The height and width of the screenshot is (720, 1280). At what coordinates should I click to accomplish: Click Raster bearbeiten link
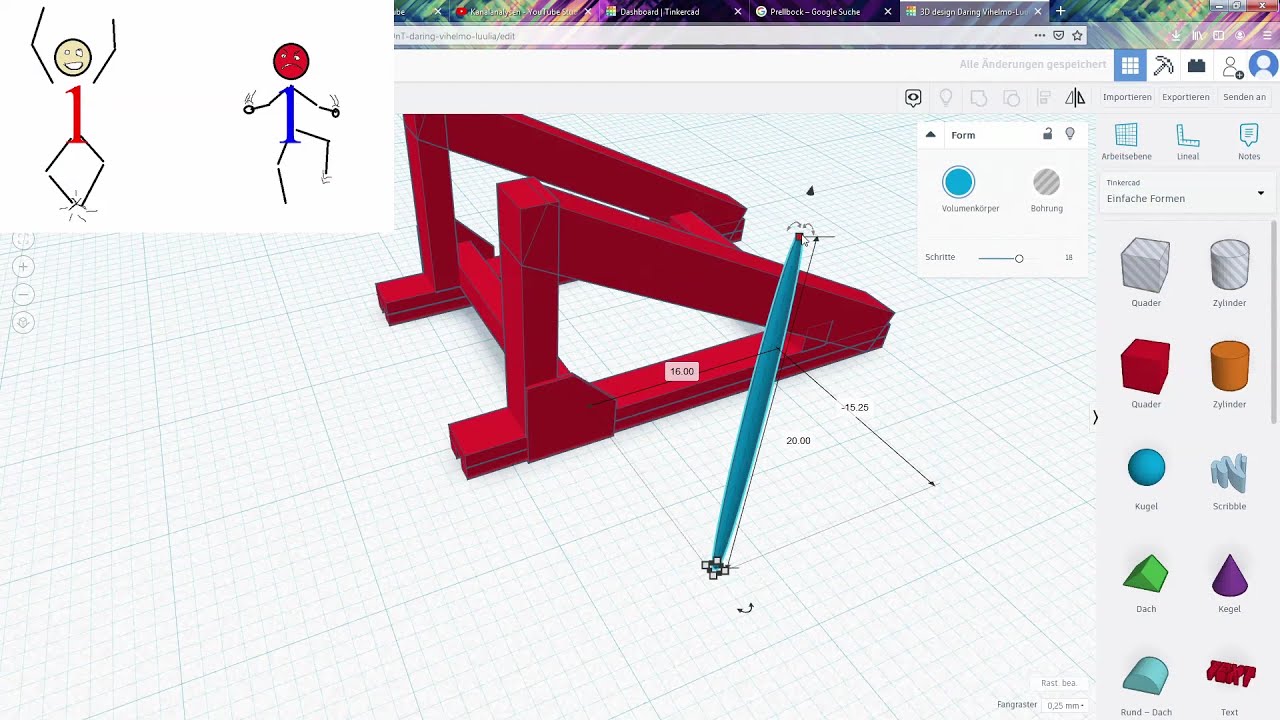coord(1058,683)
